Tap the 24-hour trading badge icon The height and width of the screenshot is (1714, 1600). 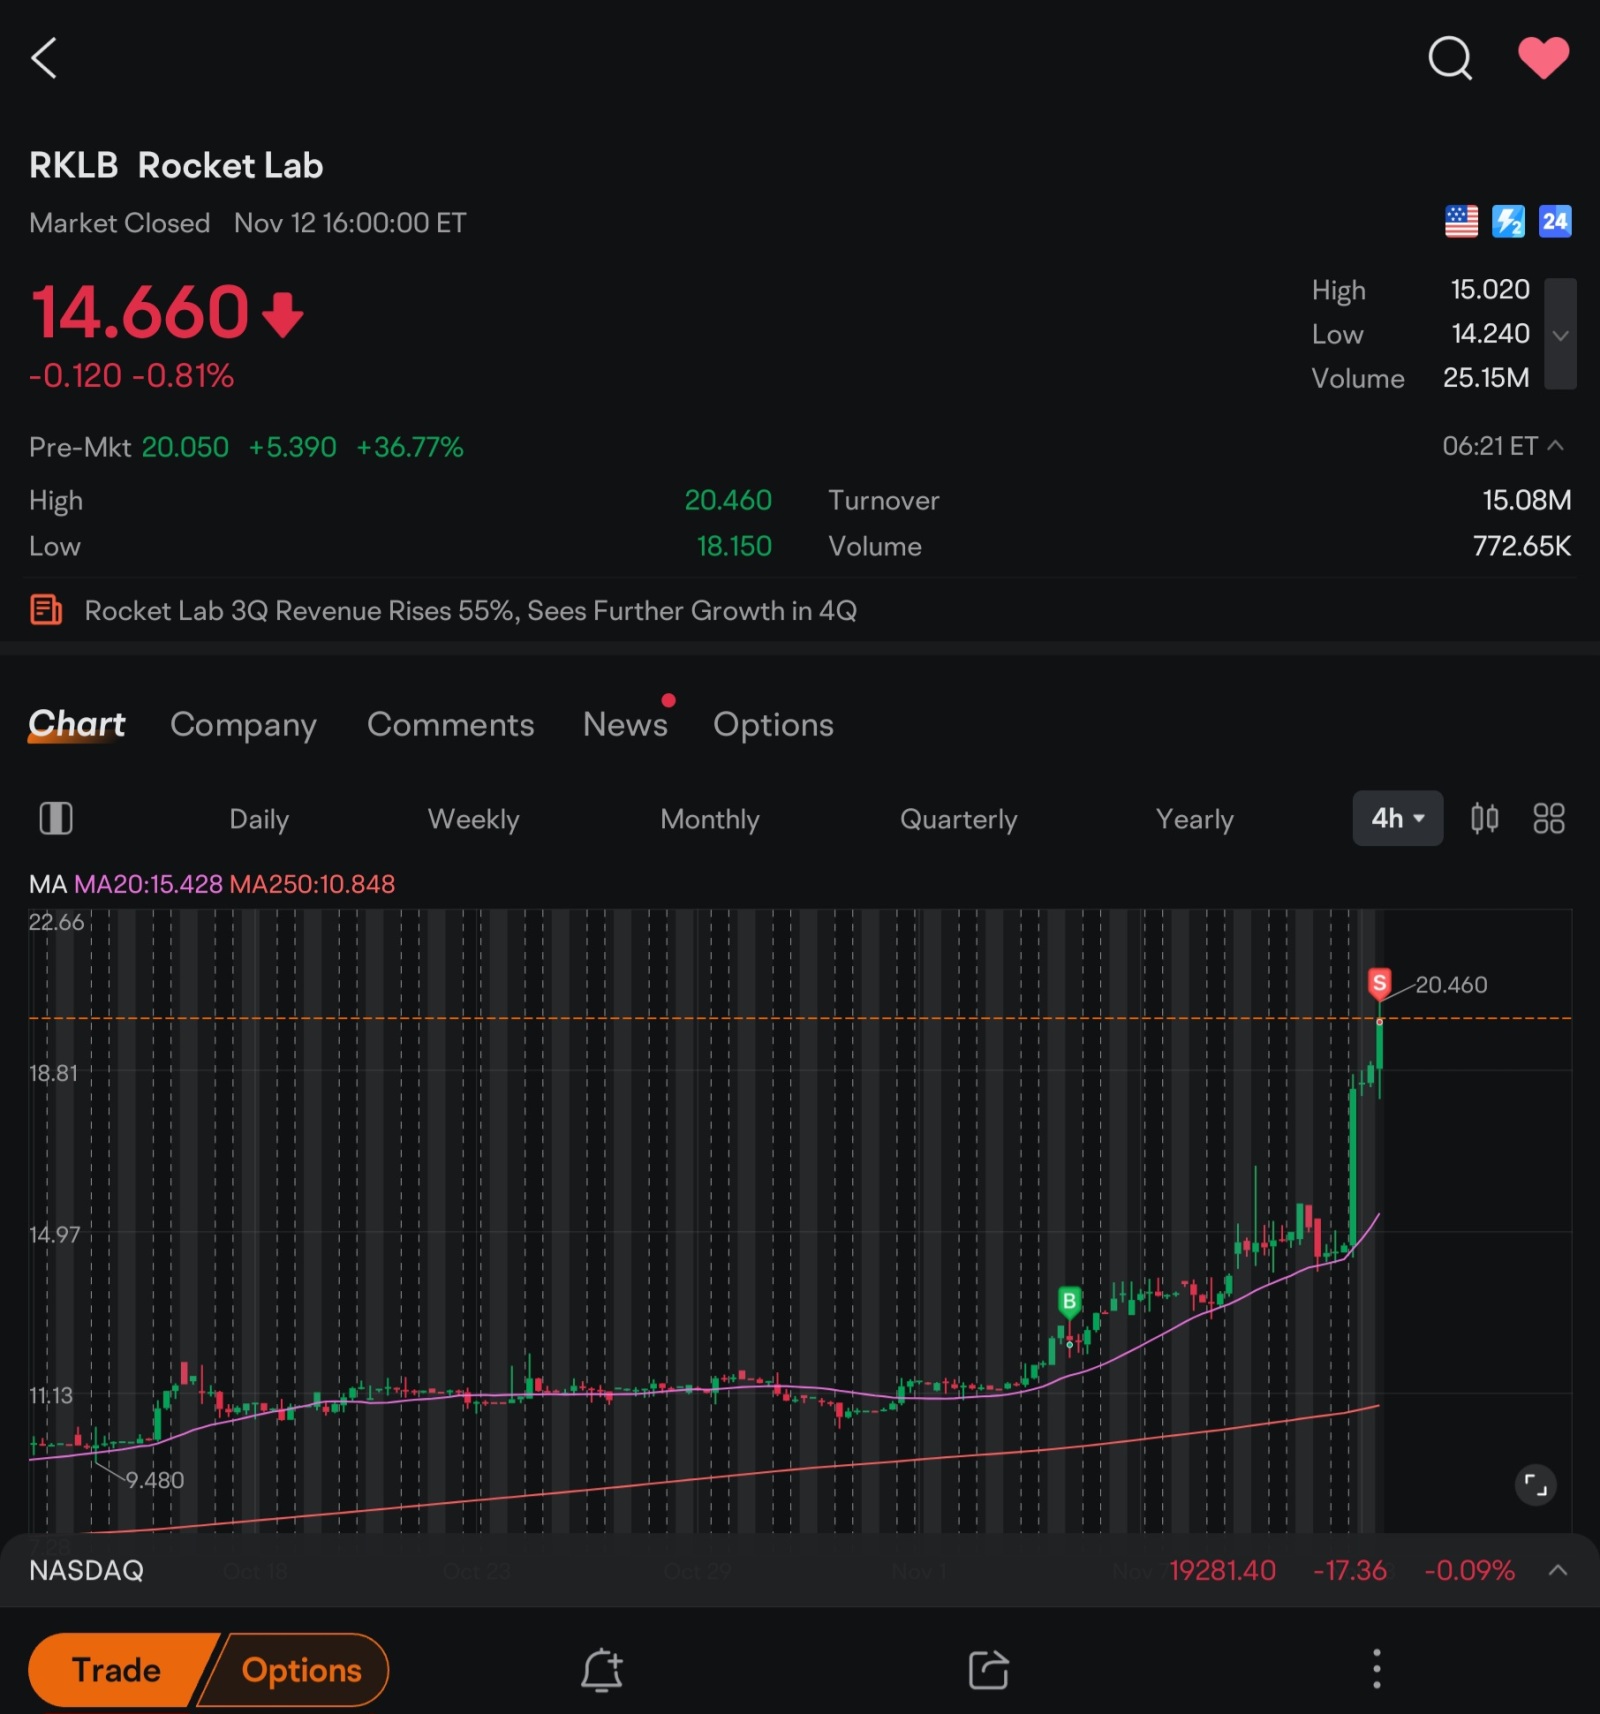[1555, 221]
